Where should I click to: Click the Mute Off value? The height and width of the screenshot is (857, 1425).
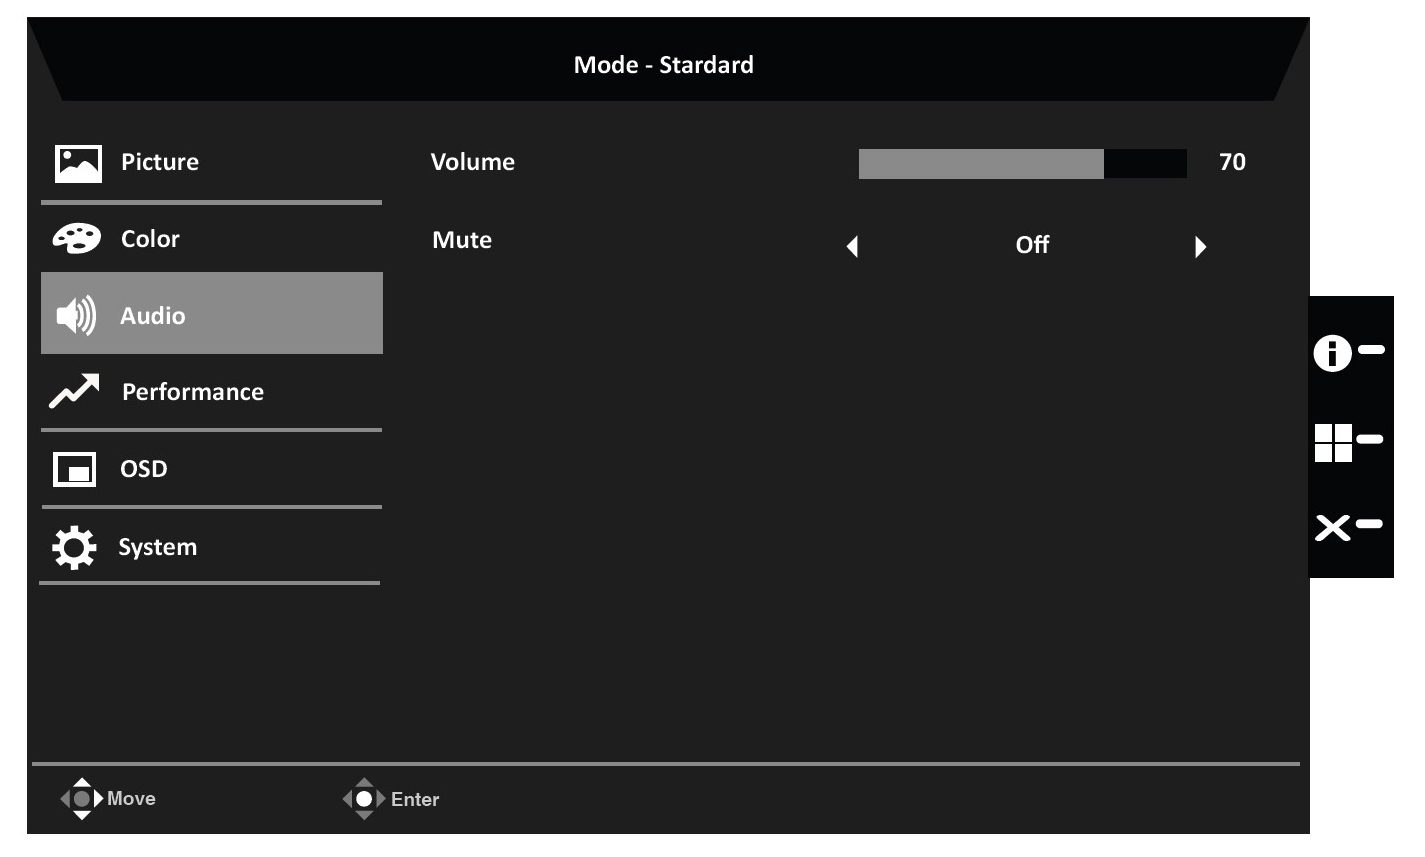(1032, 245)
